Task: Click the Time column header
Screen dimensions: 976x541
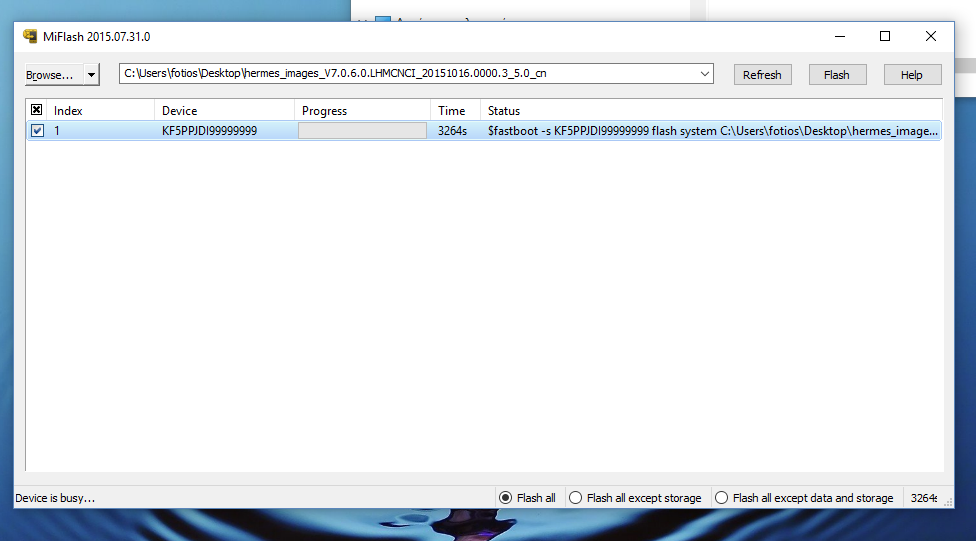Action: coord(455,111)
